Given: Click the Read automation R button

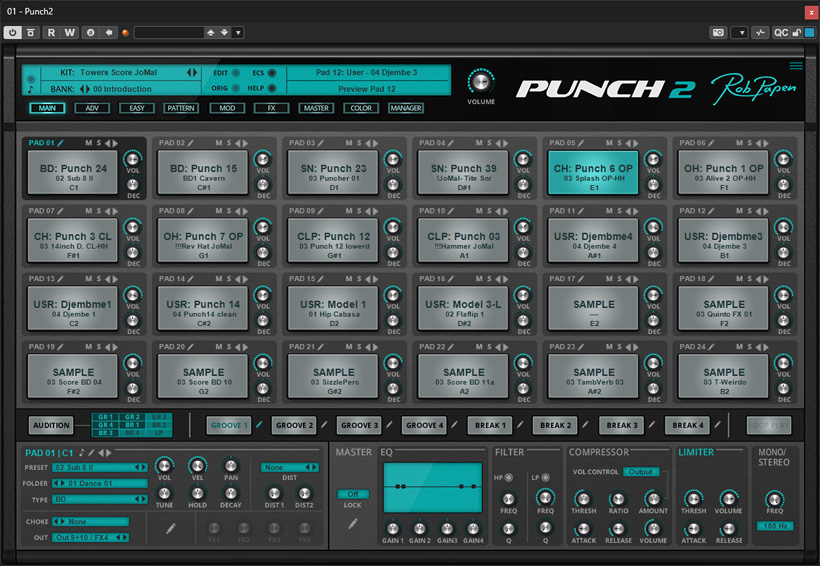Looking at the screenshot, I should click(x=51, y=32).
